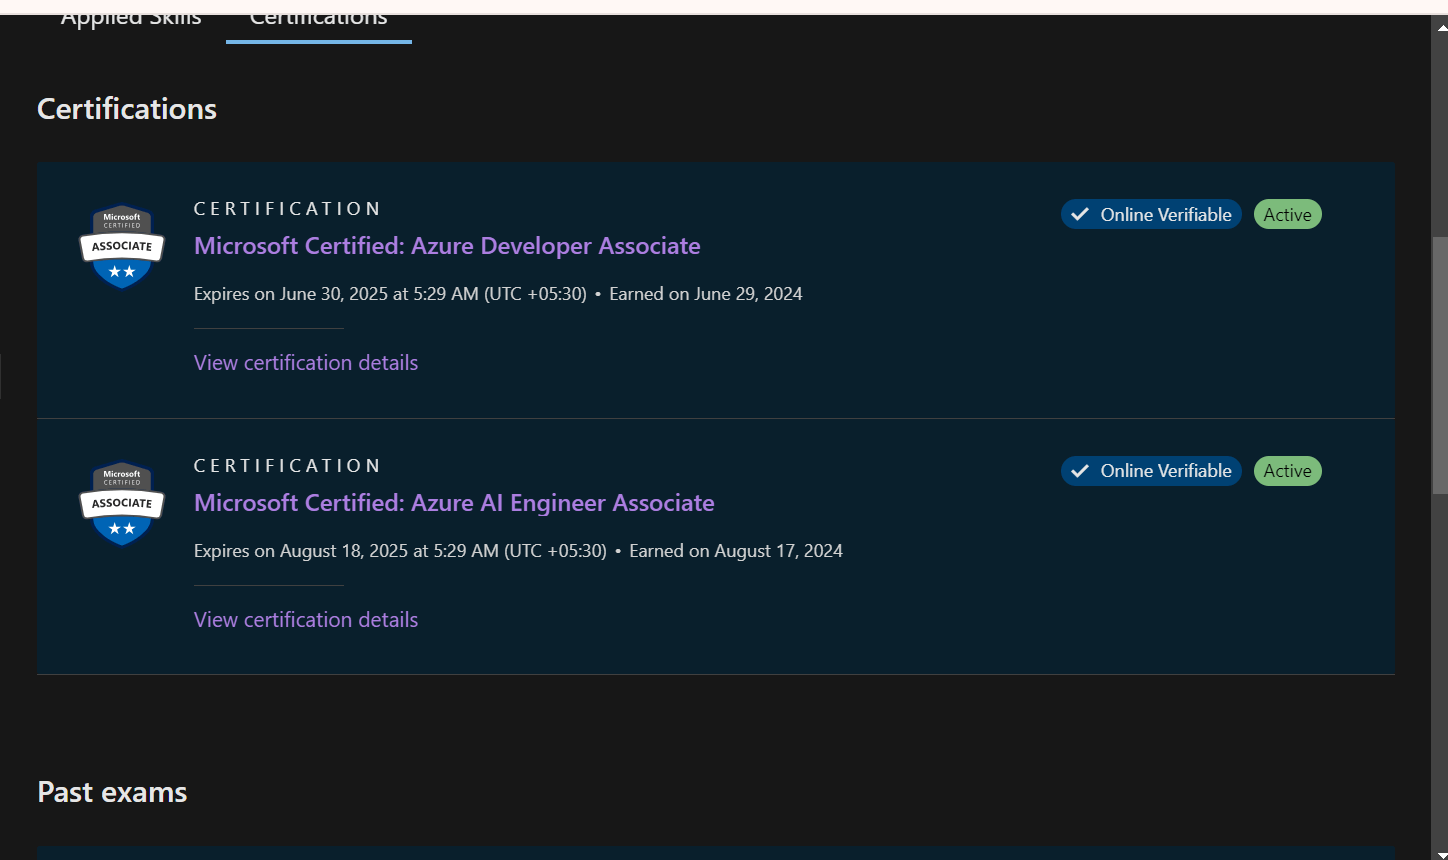Click the Active status badge on the lower certification
The width and height of the screenshot is (1448, 860).
tap(1287, 471)
